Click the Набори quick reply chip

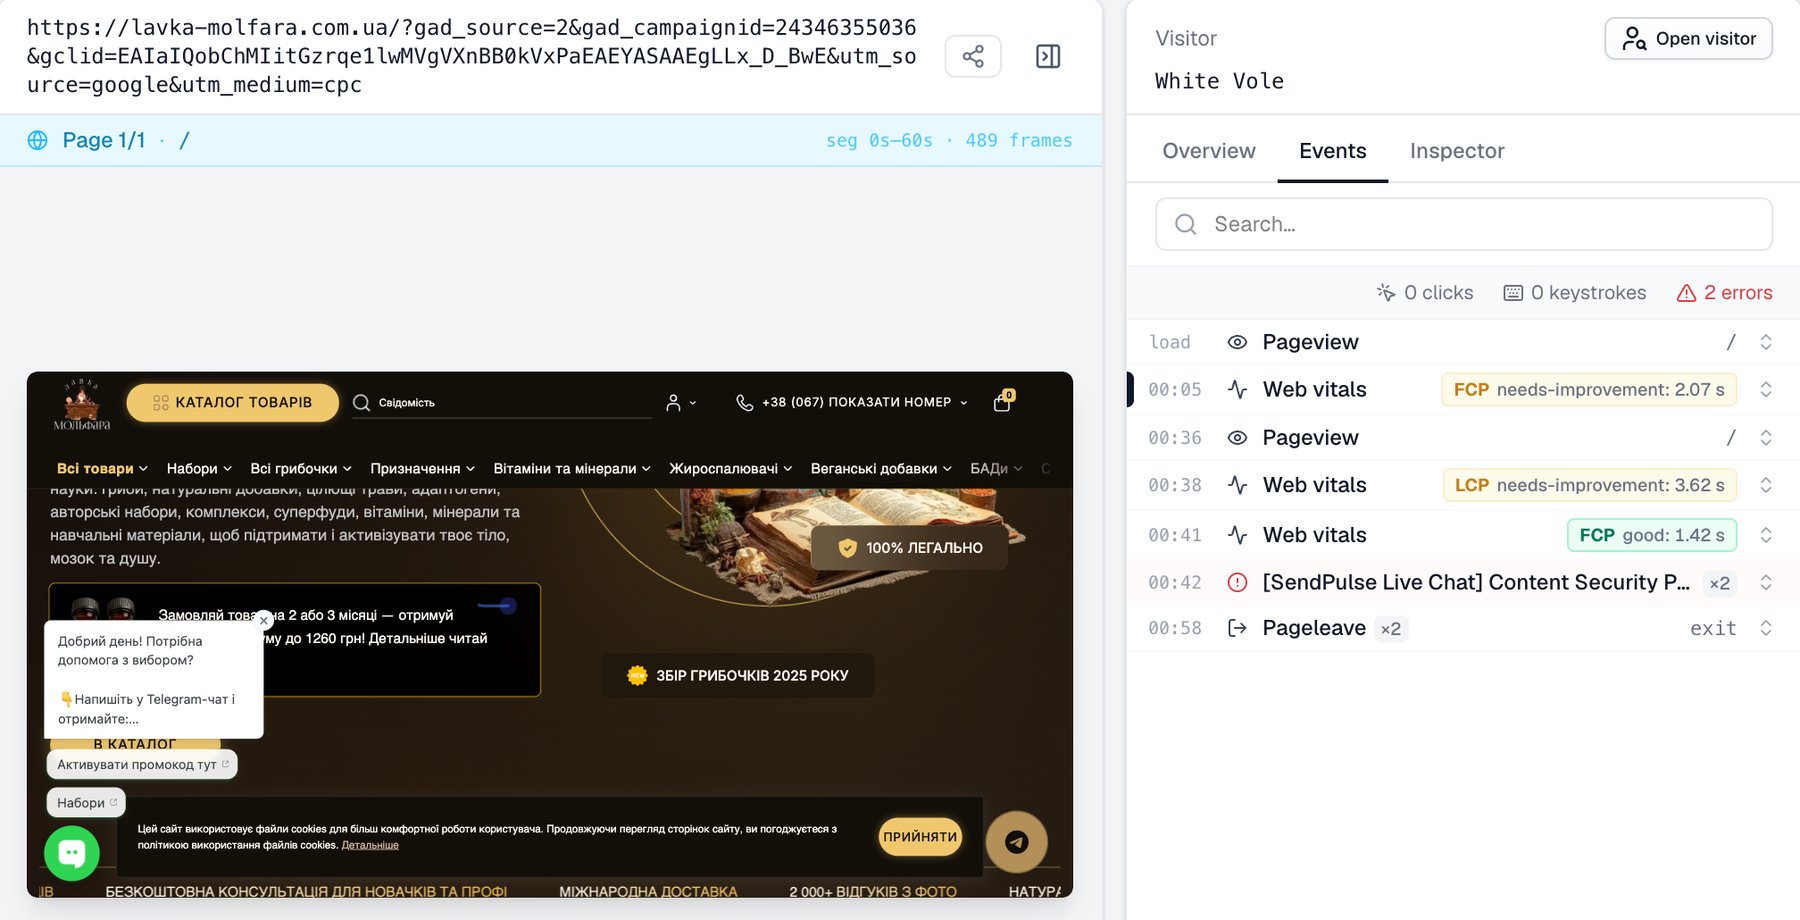[x=86, y=802]
